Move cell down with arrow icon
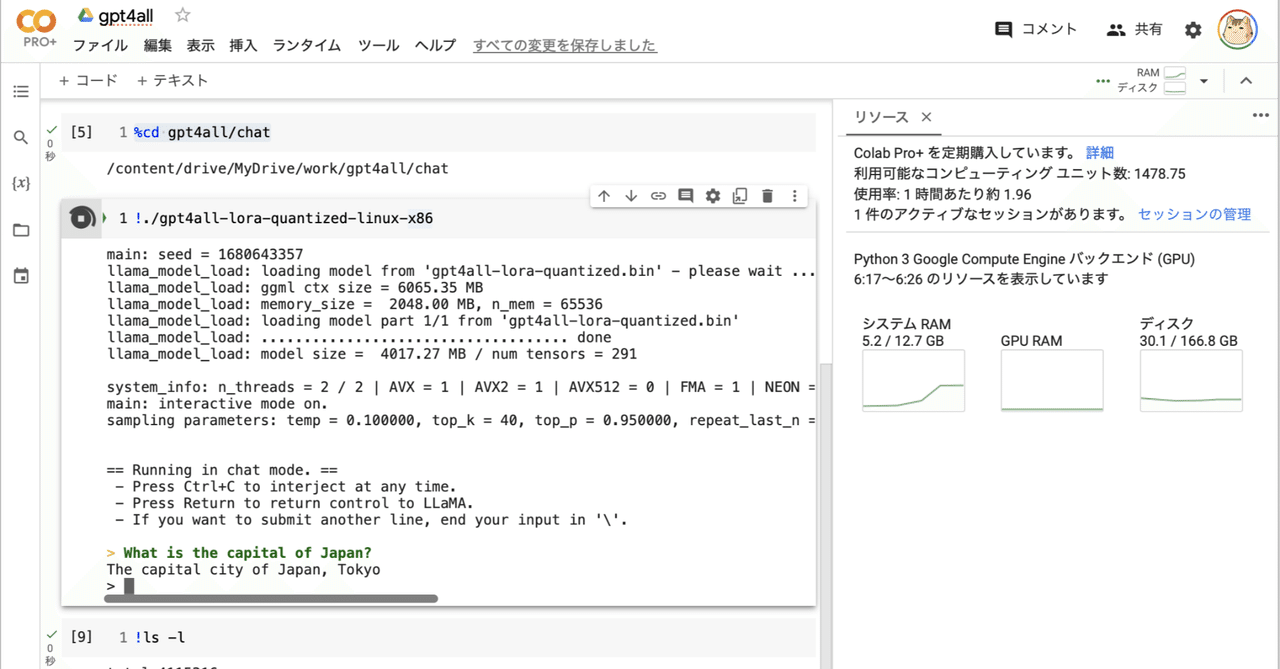The width and height of the screenshot is (1280, 669). pyautogui.click(x=631, y=196)
